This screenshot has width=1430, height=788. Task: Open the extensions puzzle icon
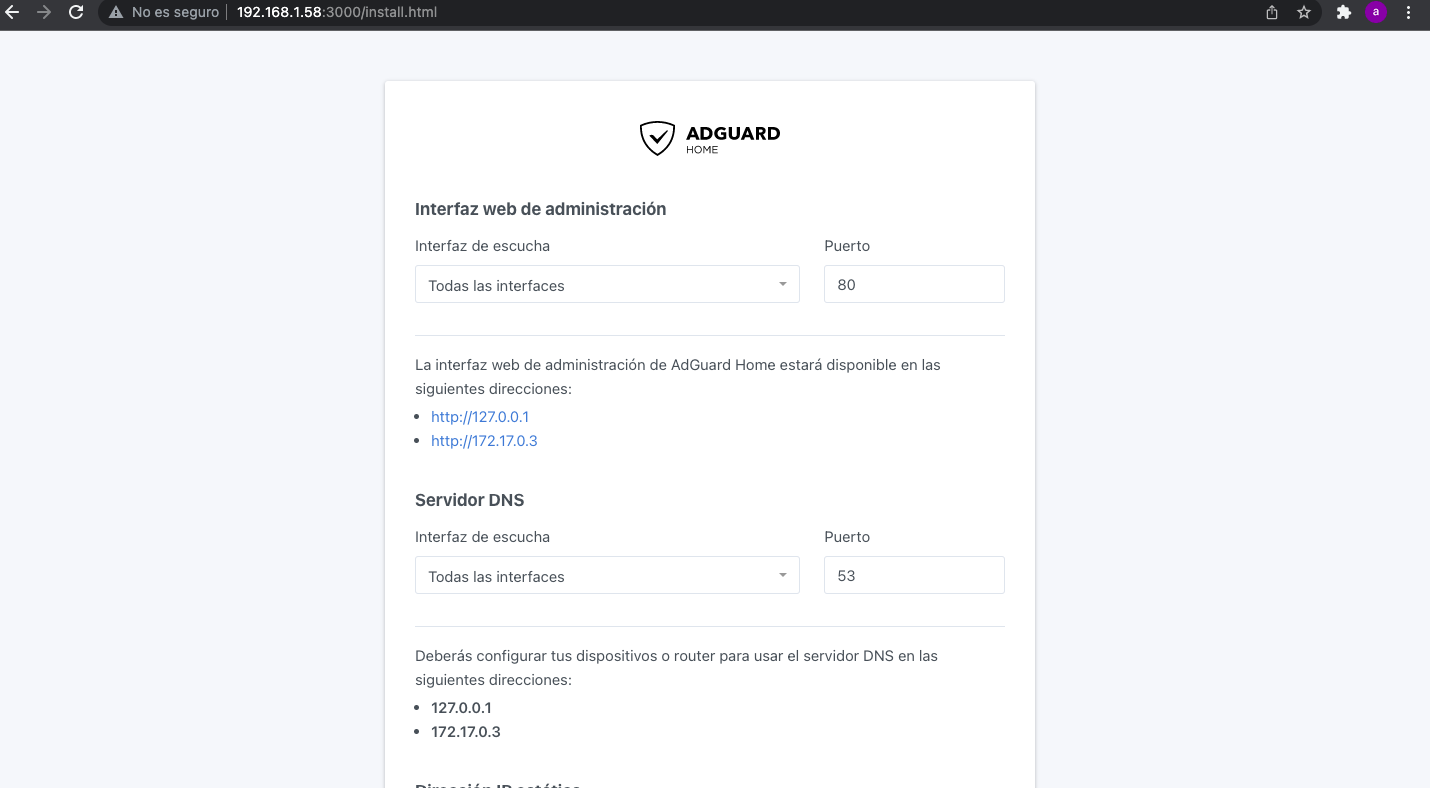[x=1344, y=13]
